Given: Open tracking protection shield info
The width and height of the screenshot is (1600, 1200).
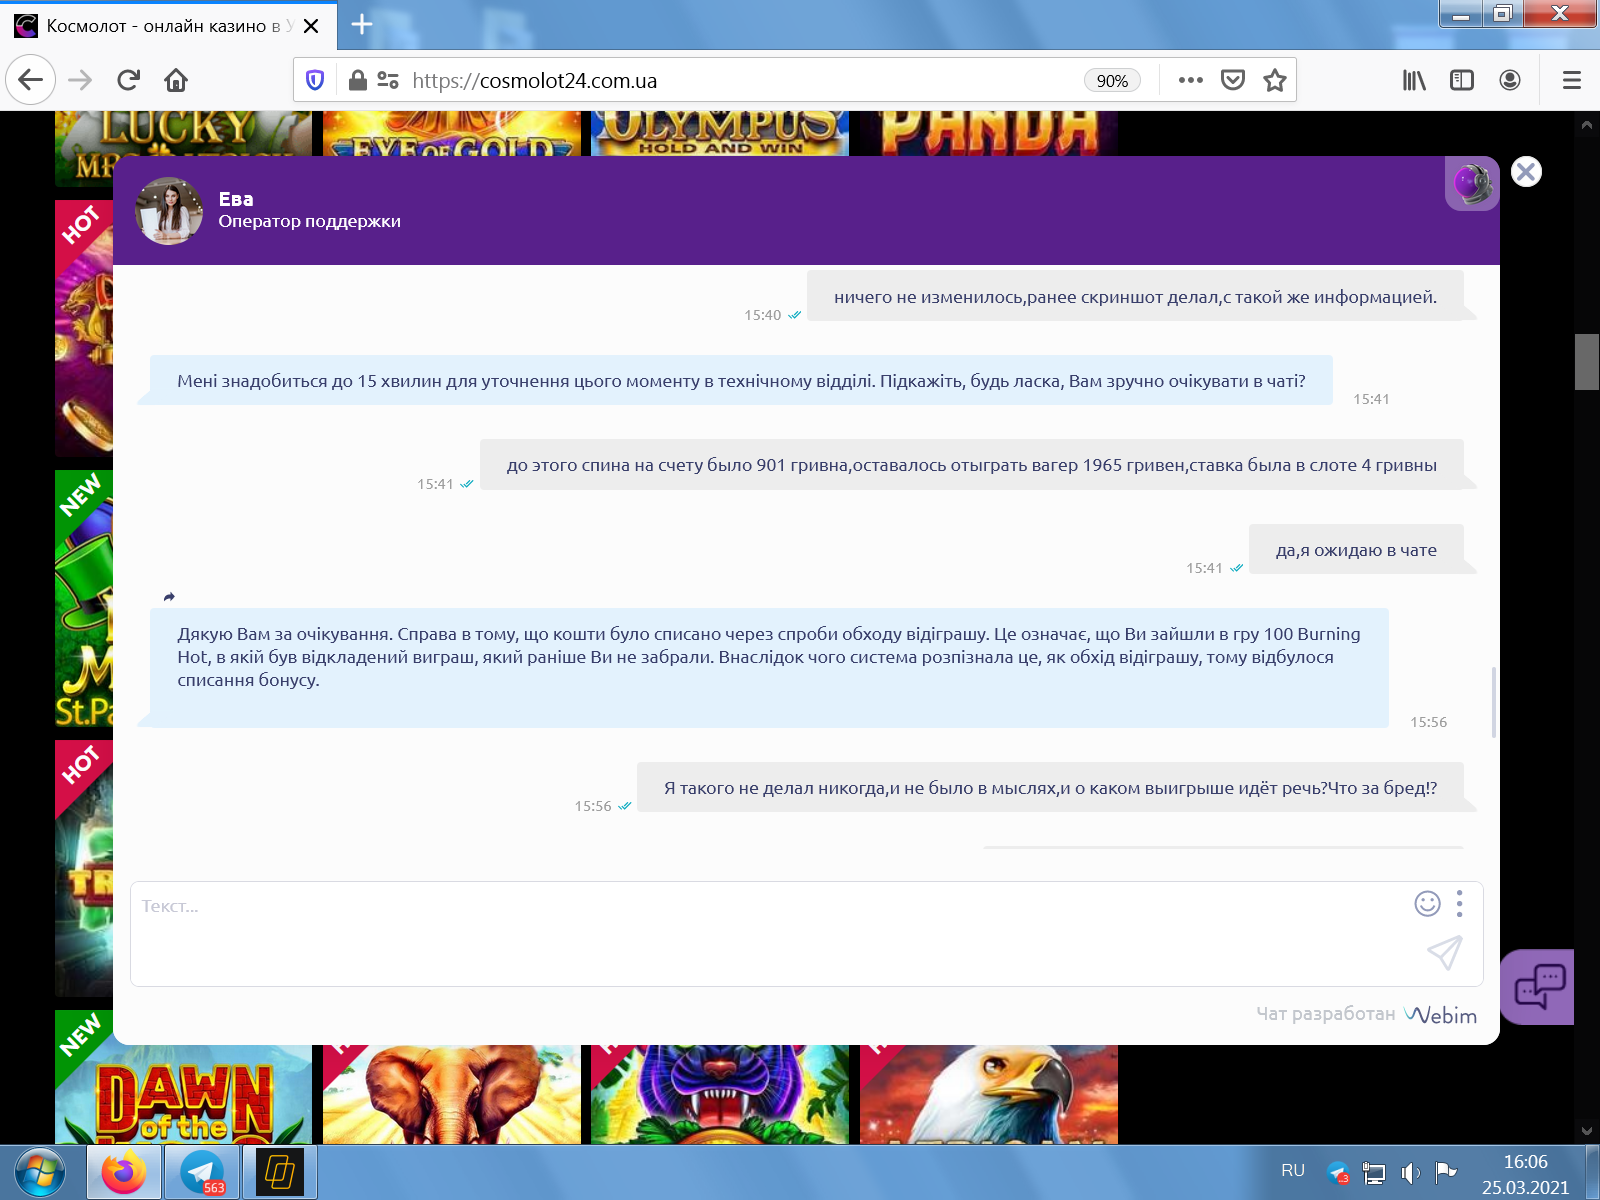Looking at the screenshot, I should pos(315,80).
